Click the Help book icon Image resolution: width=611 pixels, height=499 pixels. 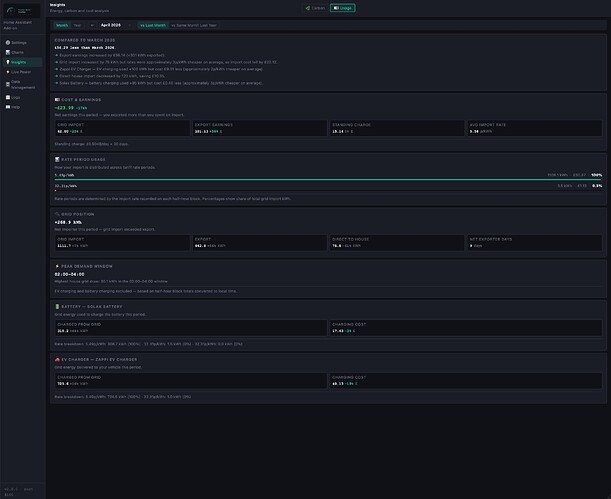pos(8,107)
